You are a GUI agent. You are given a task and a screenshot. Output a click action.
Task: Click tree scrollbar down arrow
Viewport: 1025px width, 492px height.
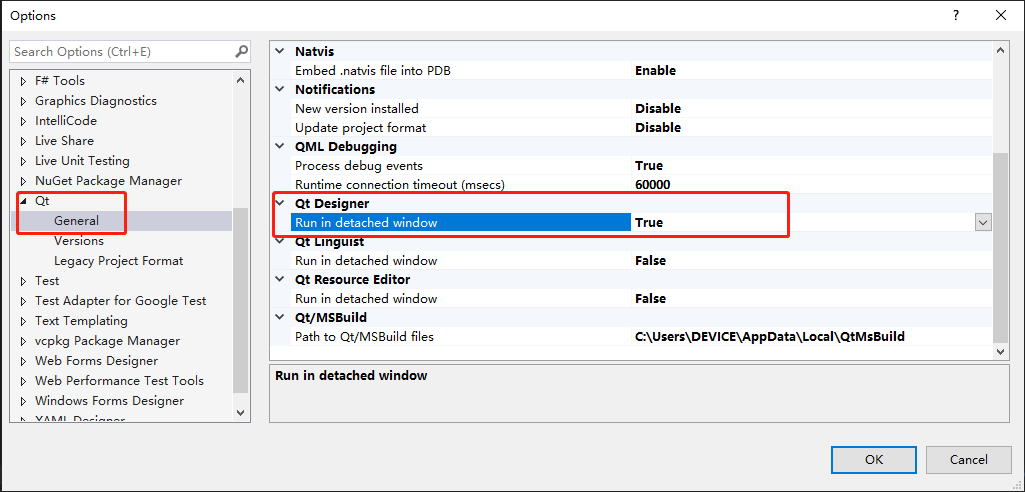[x=240, y=413]
